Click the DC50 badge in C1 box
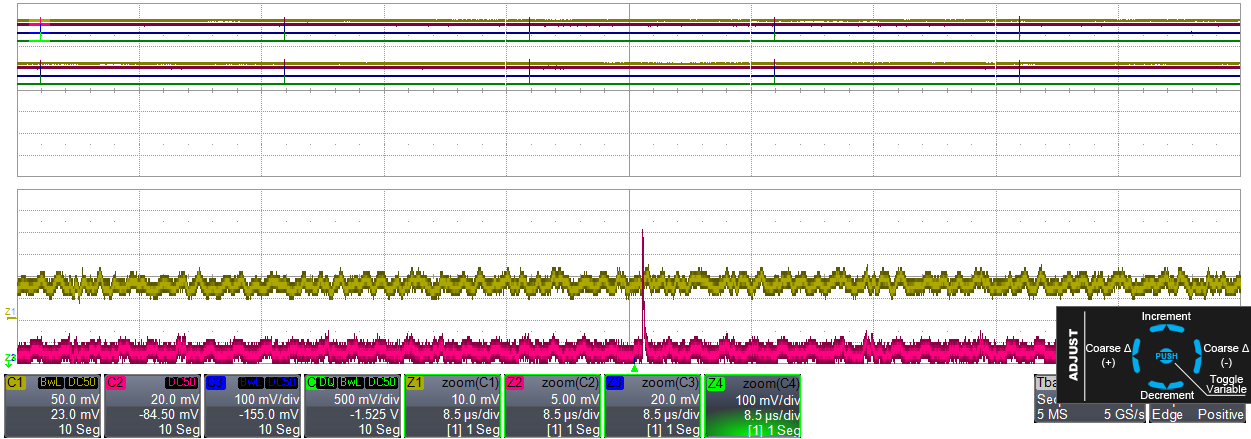Viewport: 1251px width, 439px height. coord(81,382)
